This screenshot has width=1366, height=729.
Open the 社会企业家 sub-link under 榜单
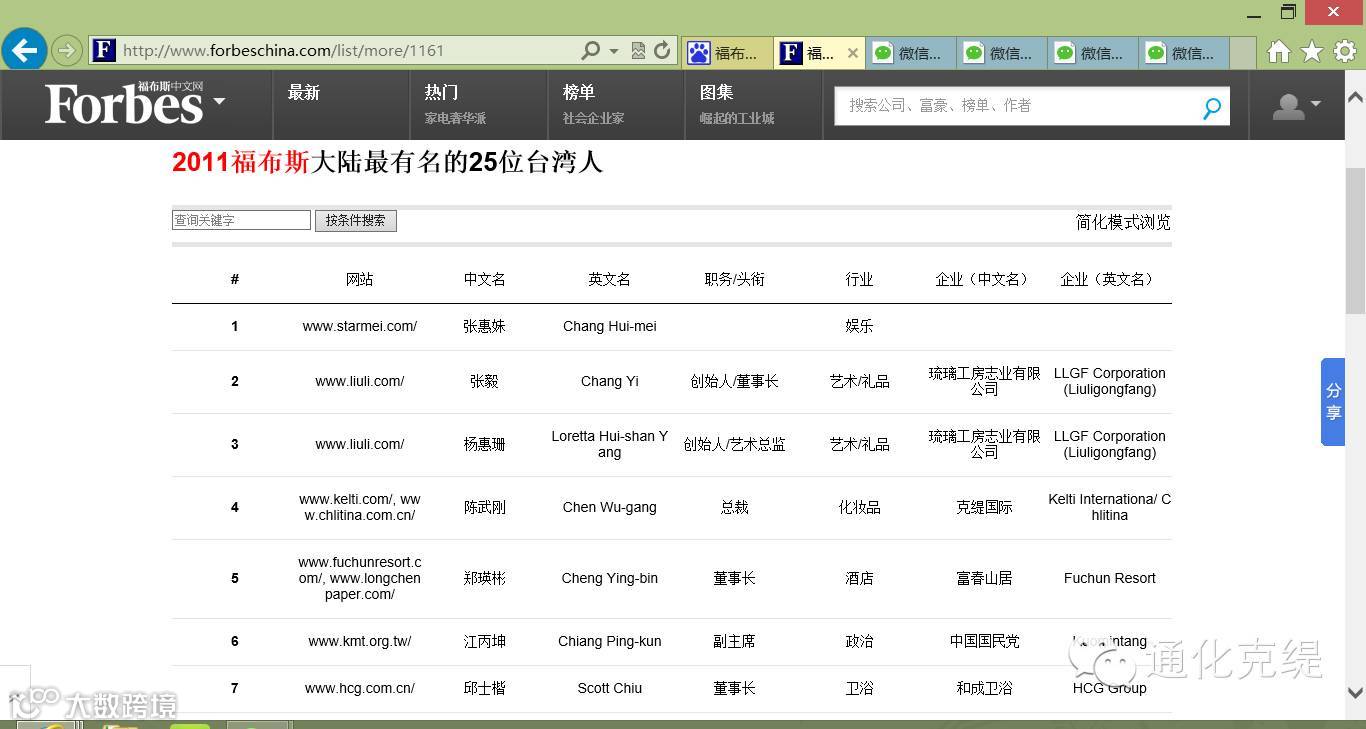tap(593, 118)
